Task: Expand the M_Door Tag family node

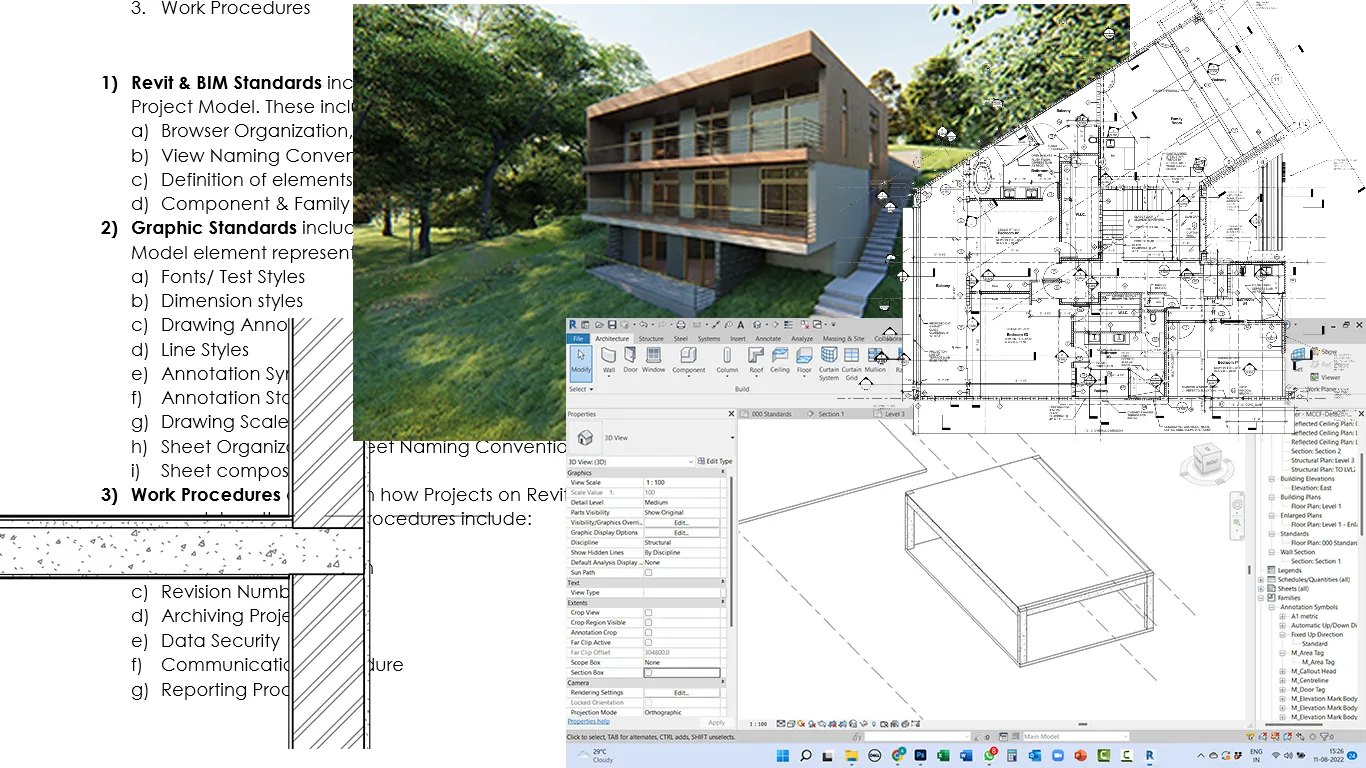Action: click(1282, 689)
